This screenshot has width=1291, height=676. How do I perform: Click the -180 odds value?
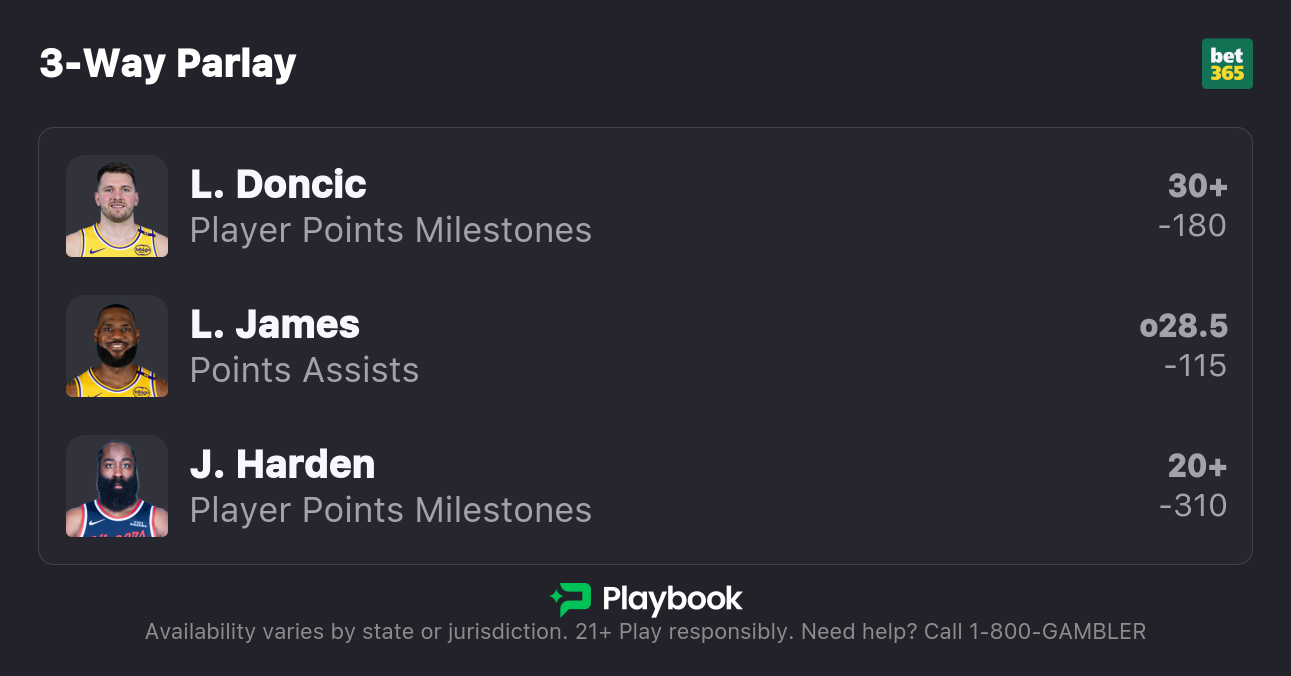tap(1192, 226)
